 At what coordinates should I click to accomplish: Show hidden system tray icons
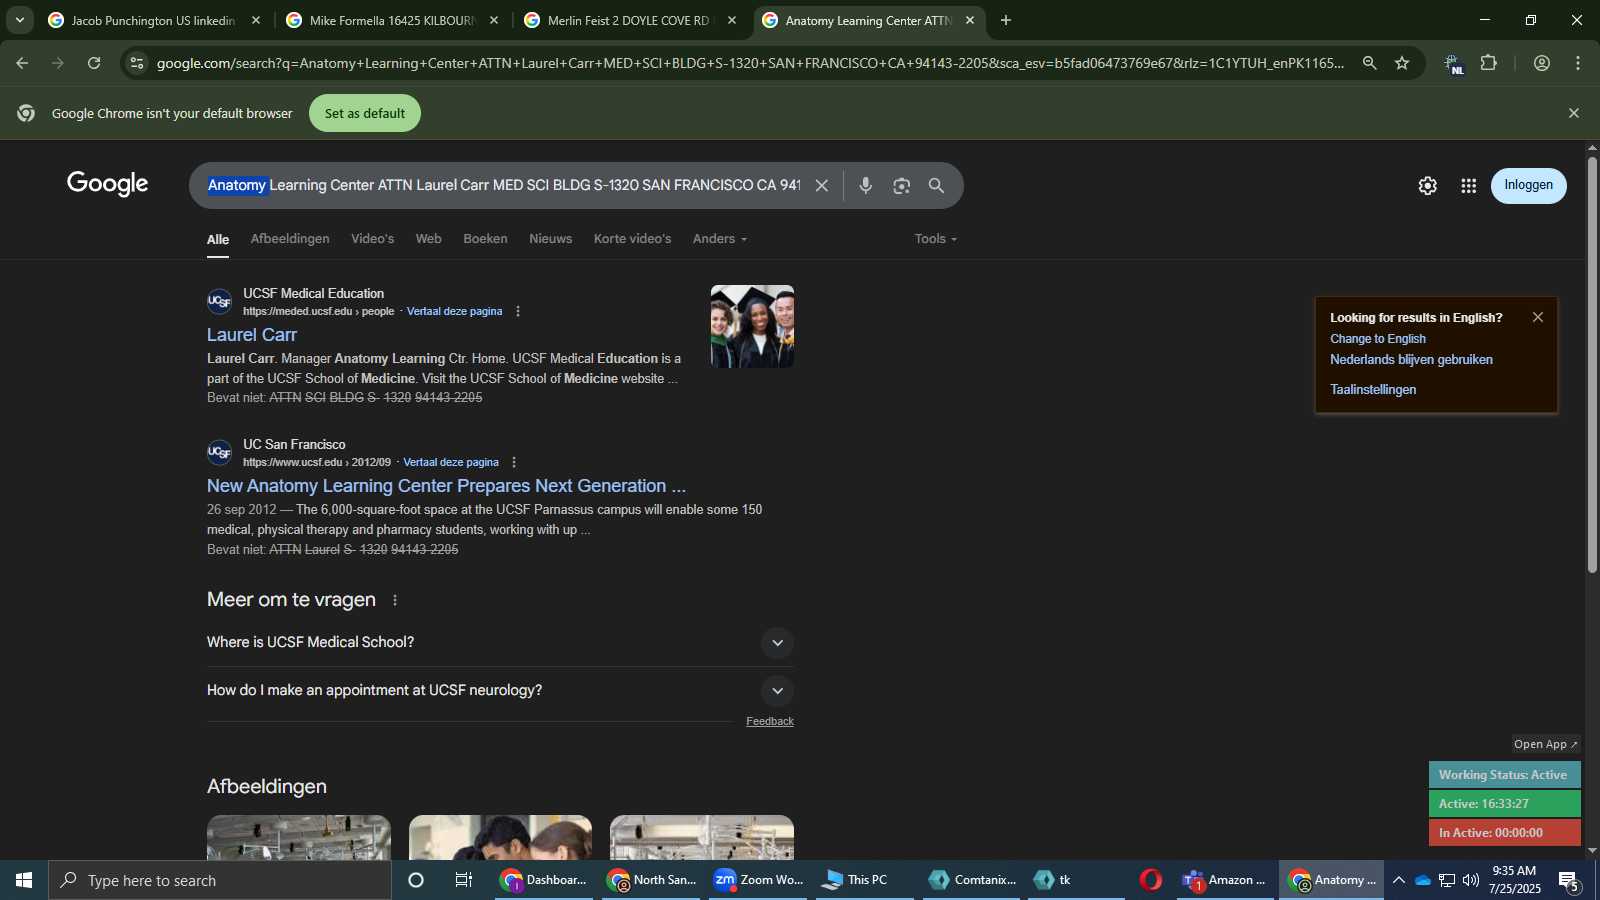(x=1398, y=880)
